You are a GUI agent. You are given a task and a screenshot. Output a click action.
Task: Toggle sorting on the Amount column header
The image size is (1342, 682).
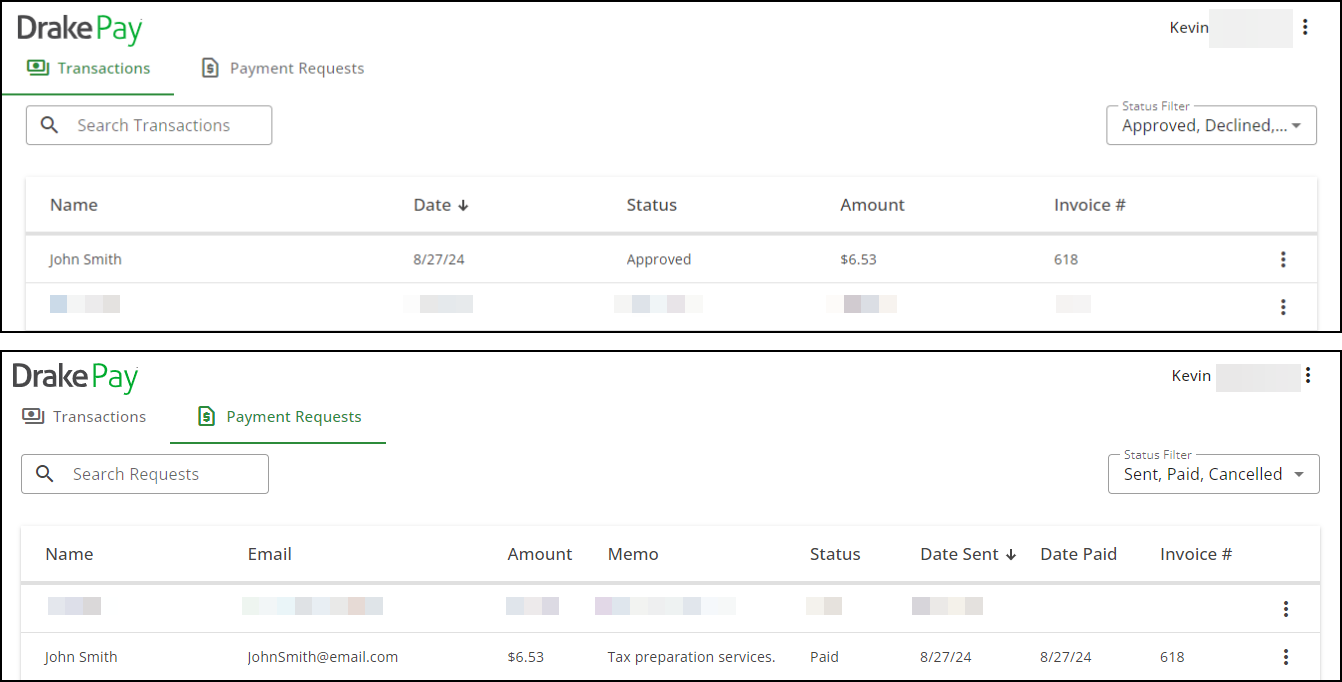pyautogui.click(x=871, y=205)
